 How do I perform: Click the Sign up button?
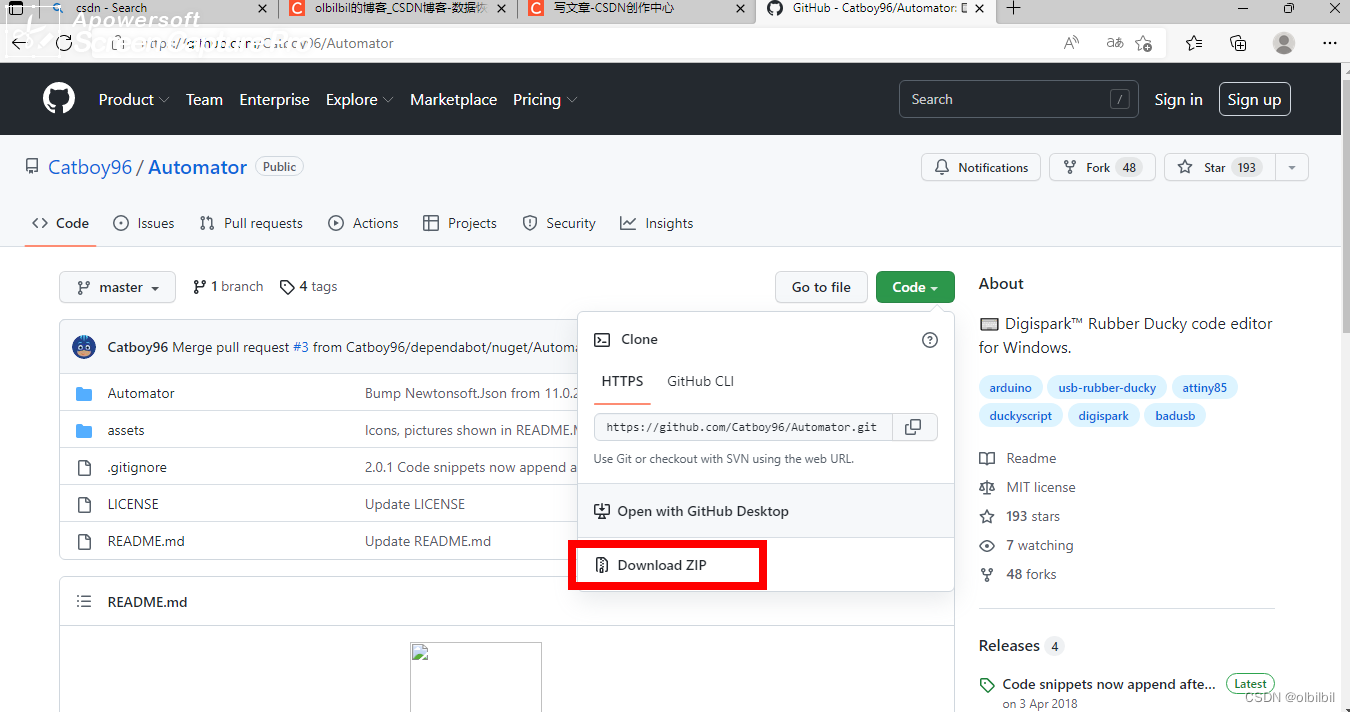pos(1254,99)
